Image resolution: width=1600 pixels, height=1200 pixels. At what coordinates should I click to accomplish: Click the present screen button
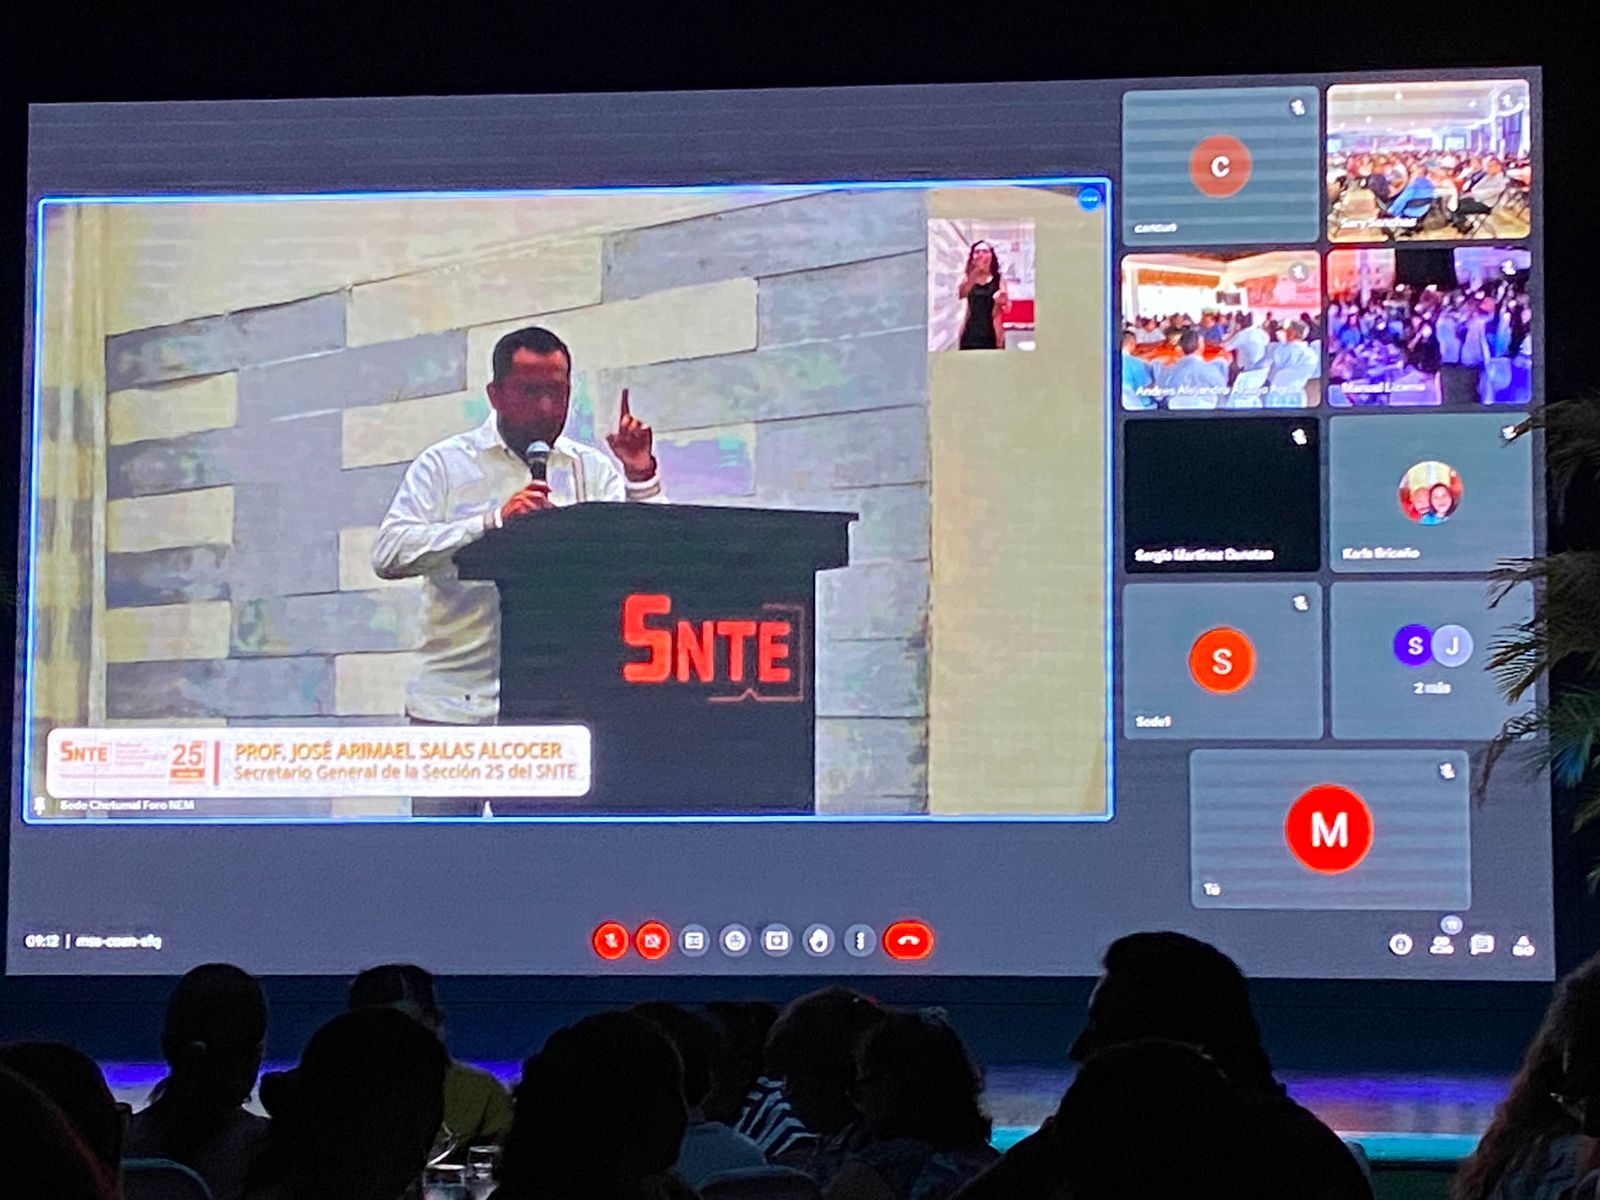(x=777, y=941)
